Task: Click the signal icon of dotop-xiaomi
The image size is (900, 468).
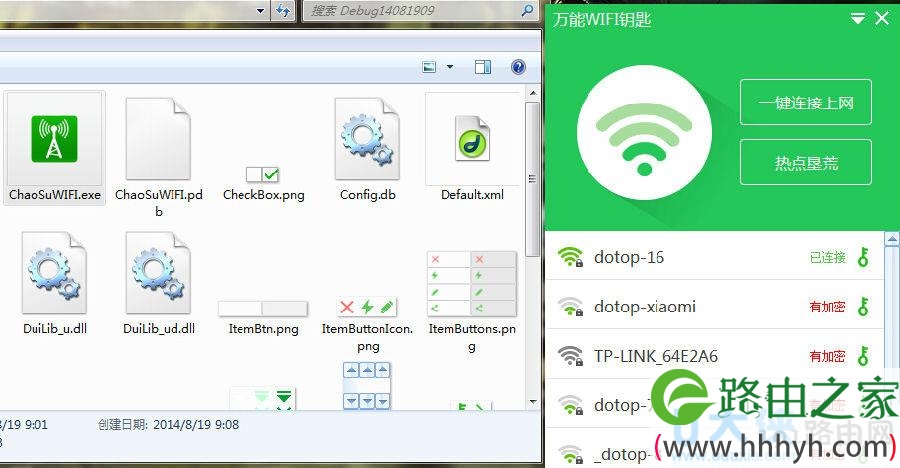Action: tap(571, 306)
